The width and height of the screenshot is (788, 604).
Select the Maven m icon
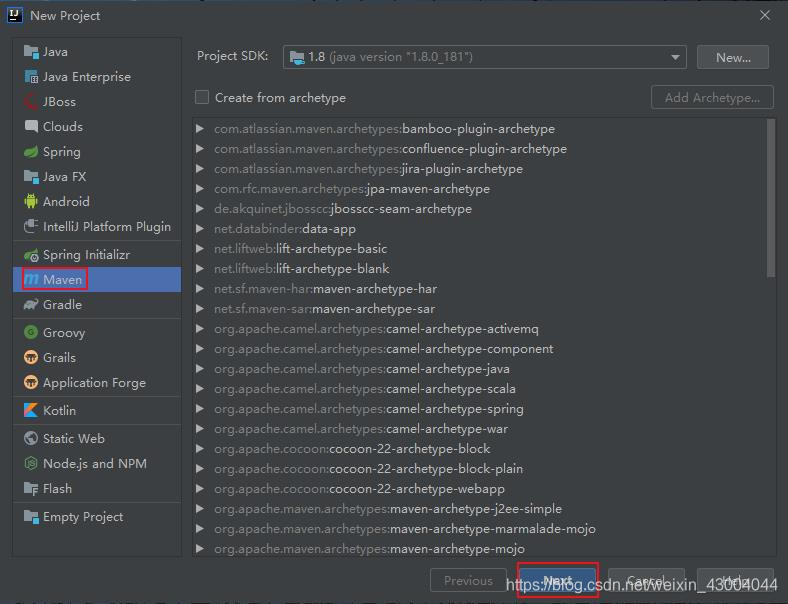coord(31,279)
